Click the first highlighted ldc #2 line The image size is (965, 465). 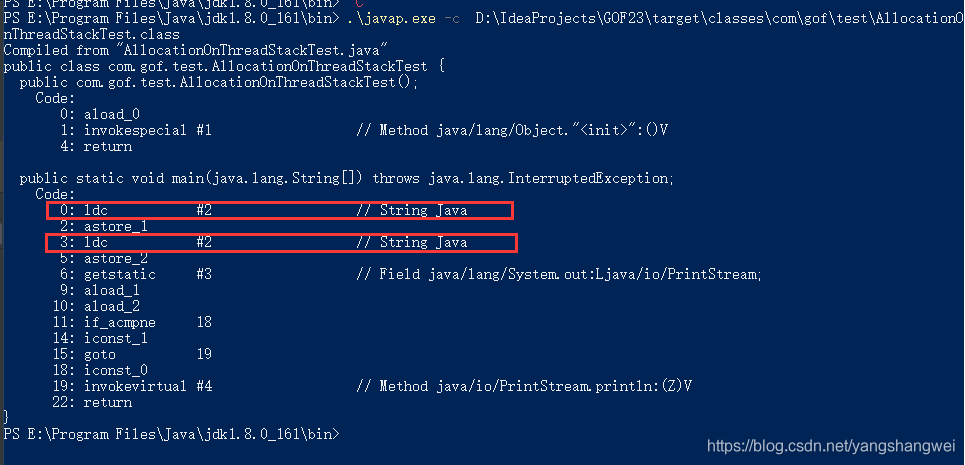[x=279, y=210]
